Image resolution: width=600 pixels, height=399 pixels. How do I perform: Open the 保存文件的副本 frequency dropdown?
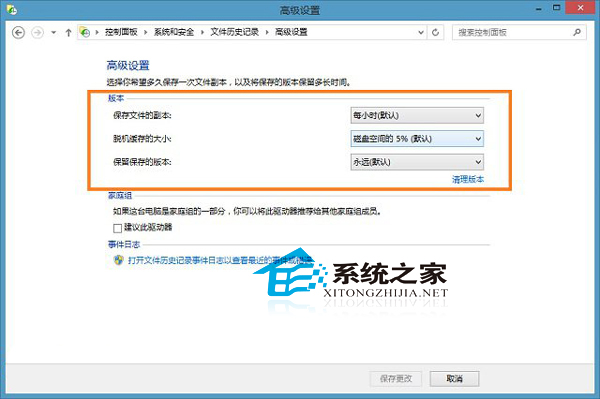coord(417,116)
